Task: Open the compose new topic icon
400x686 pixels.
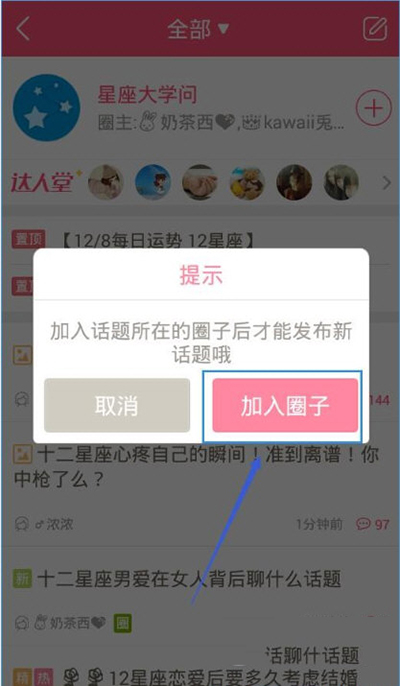Action: click(x=375, y=29)
